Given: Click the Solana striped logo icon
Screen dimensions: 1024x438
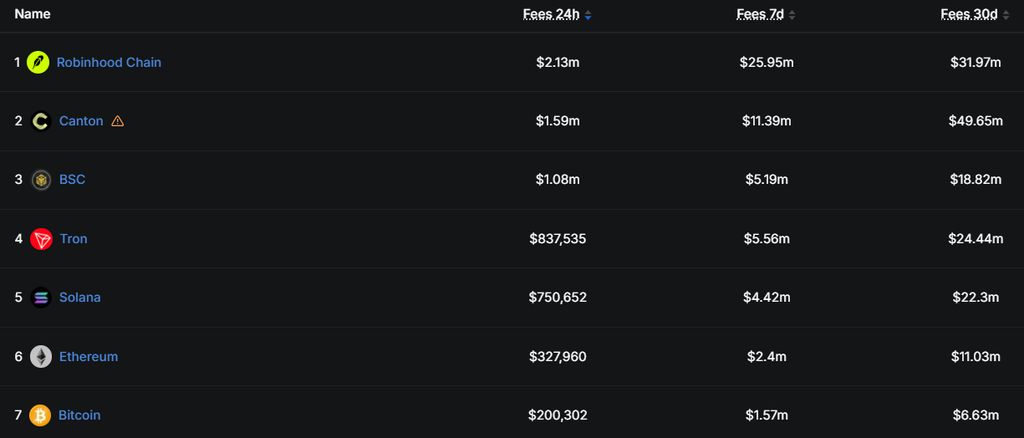Looking at the screenshot, I should 40,298.
